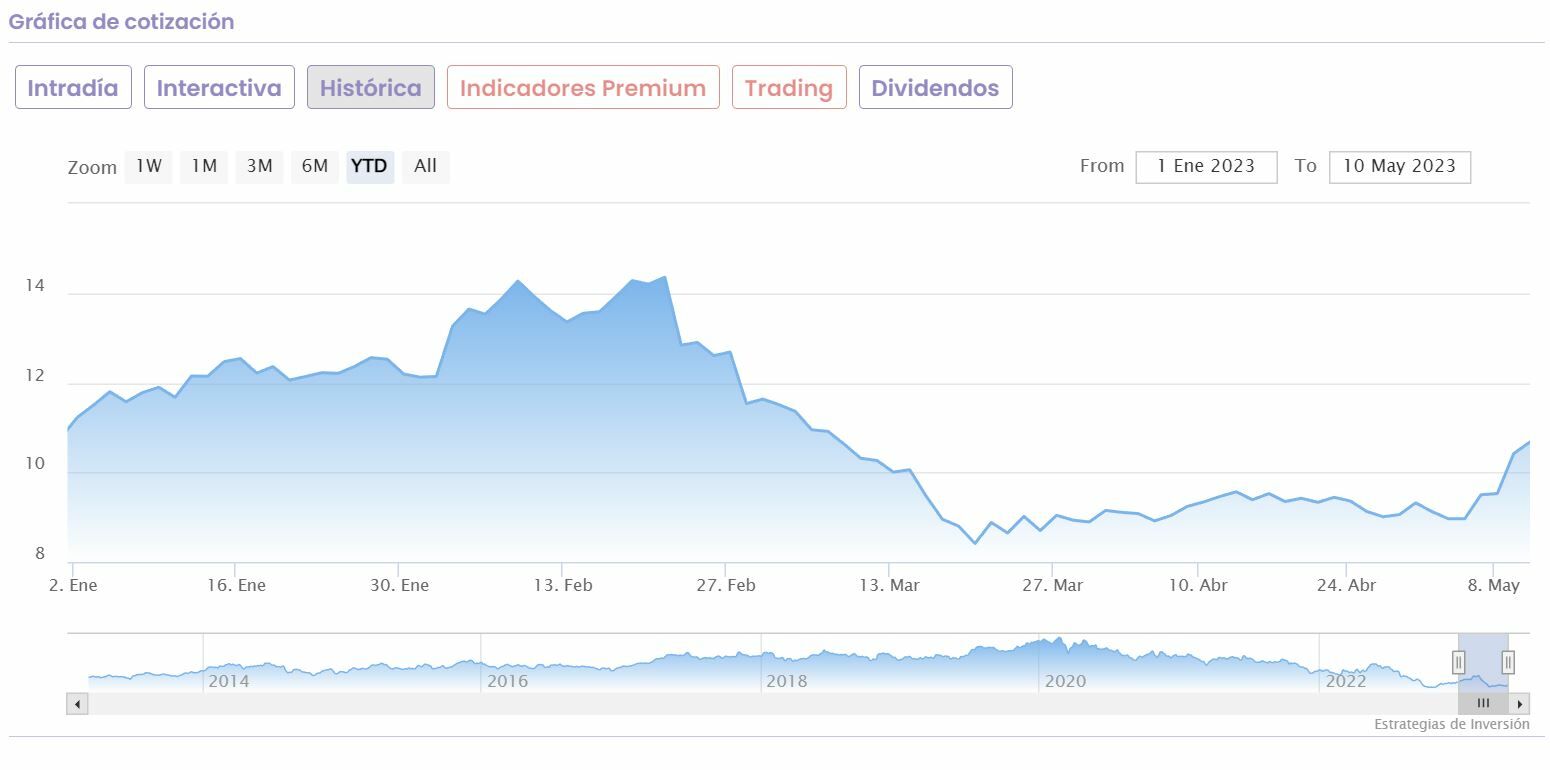Select the YTD zoom button
Screen dimensions: 1550x770
click(x=370, y=167)
